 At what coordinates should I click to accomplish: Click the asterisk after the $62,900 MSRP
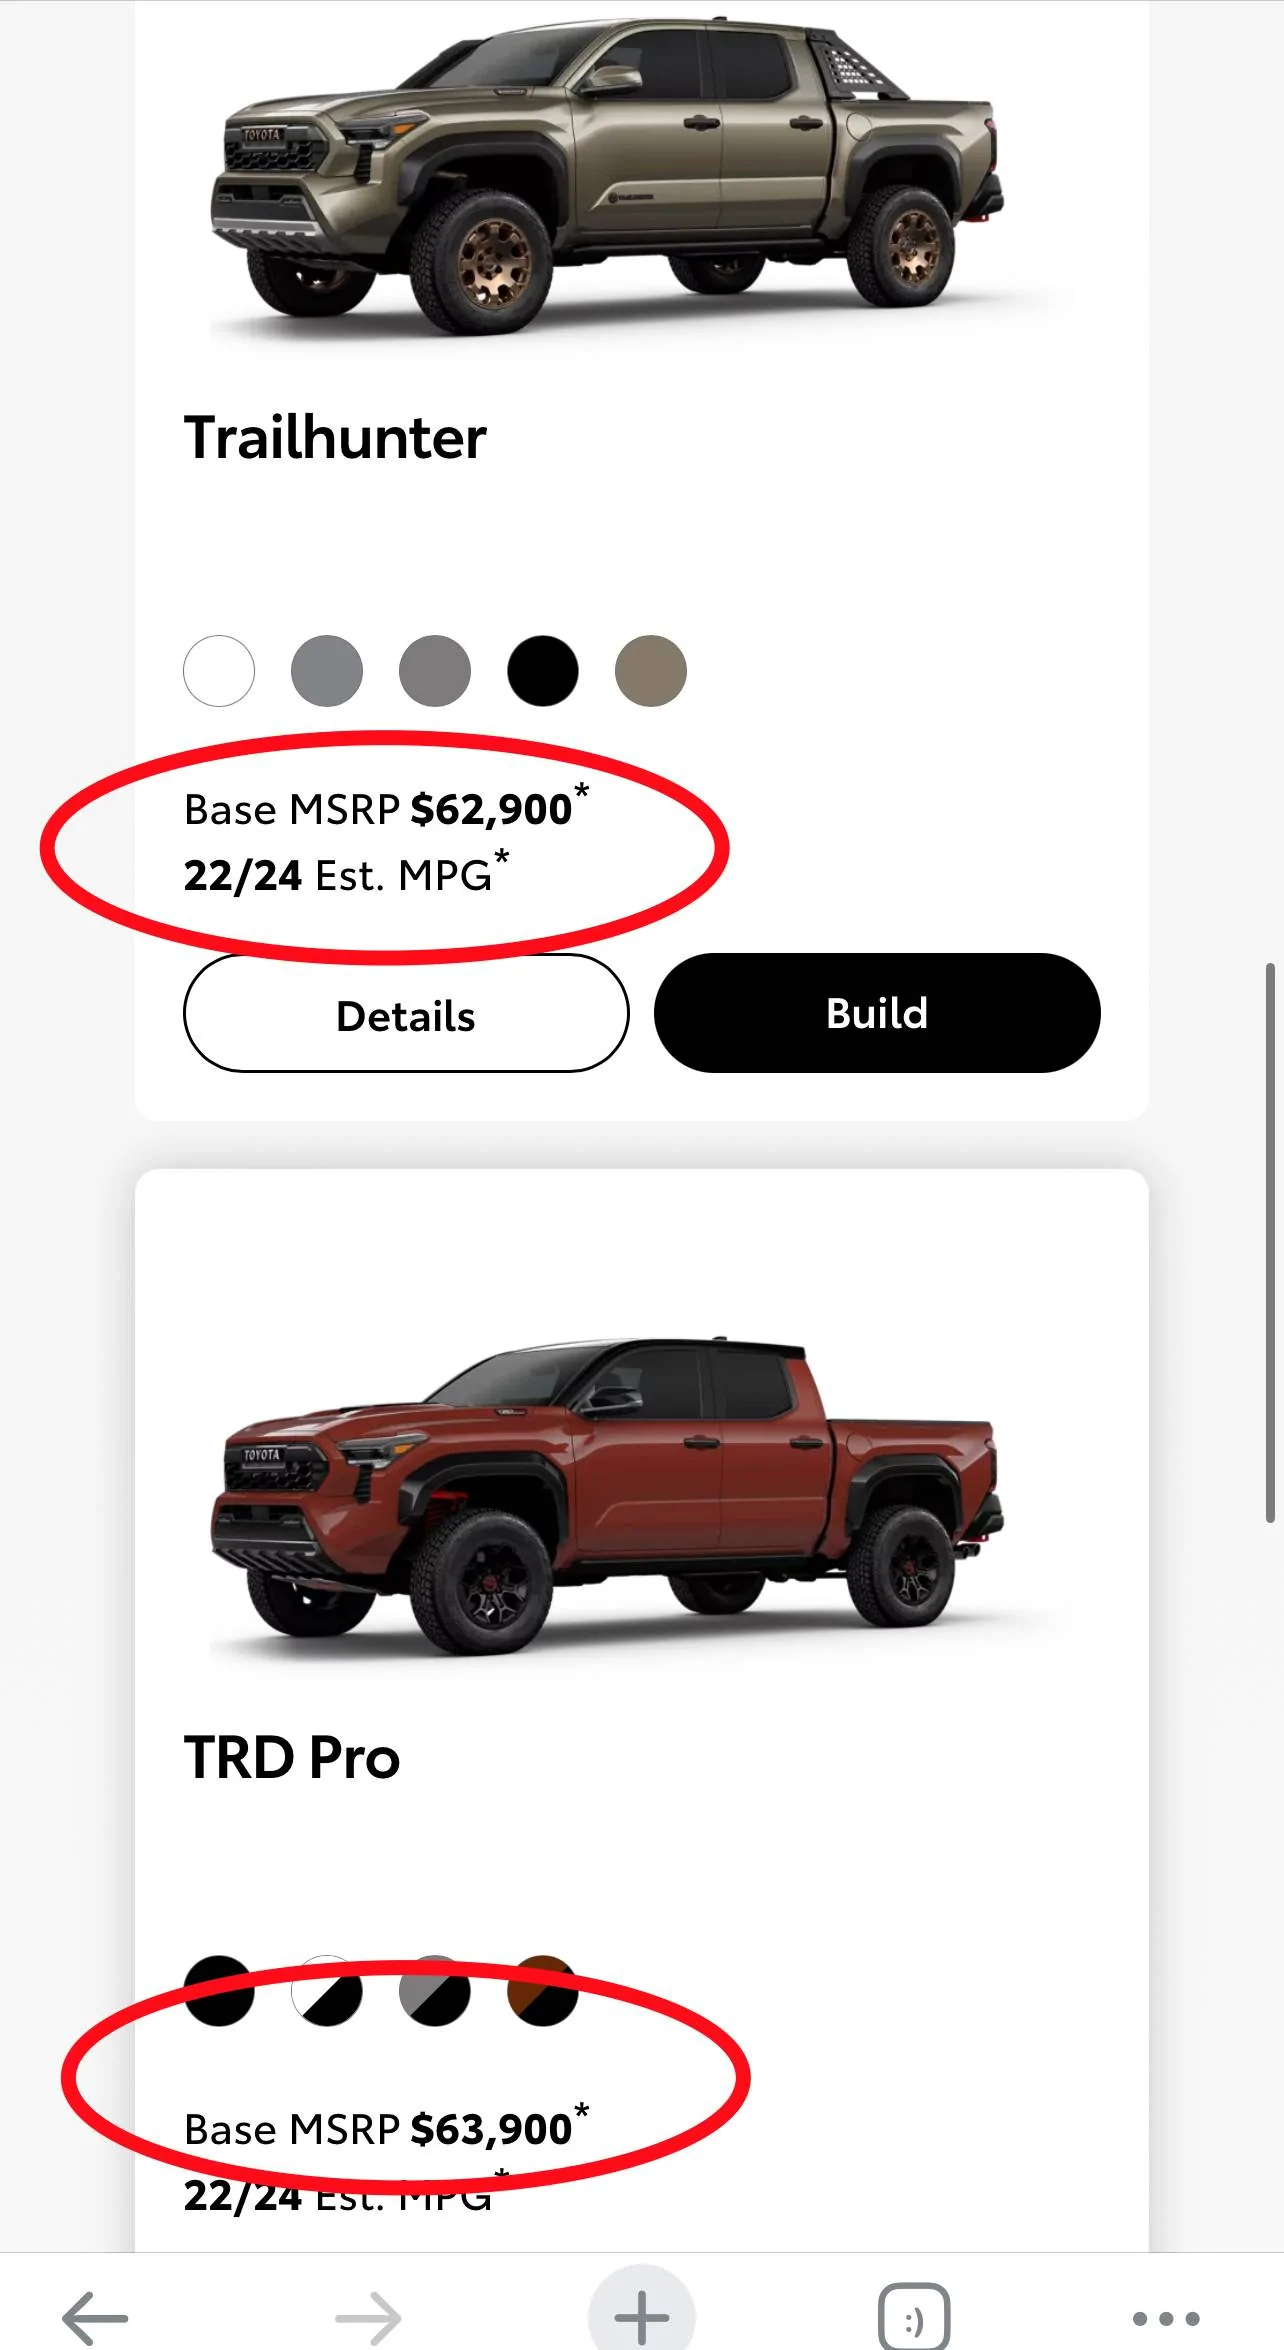point(582,792)
